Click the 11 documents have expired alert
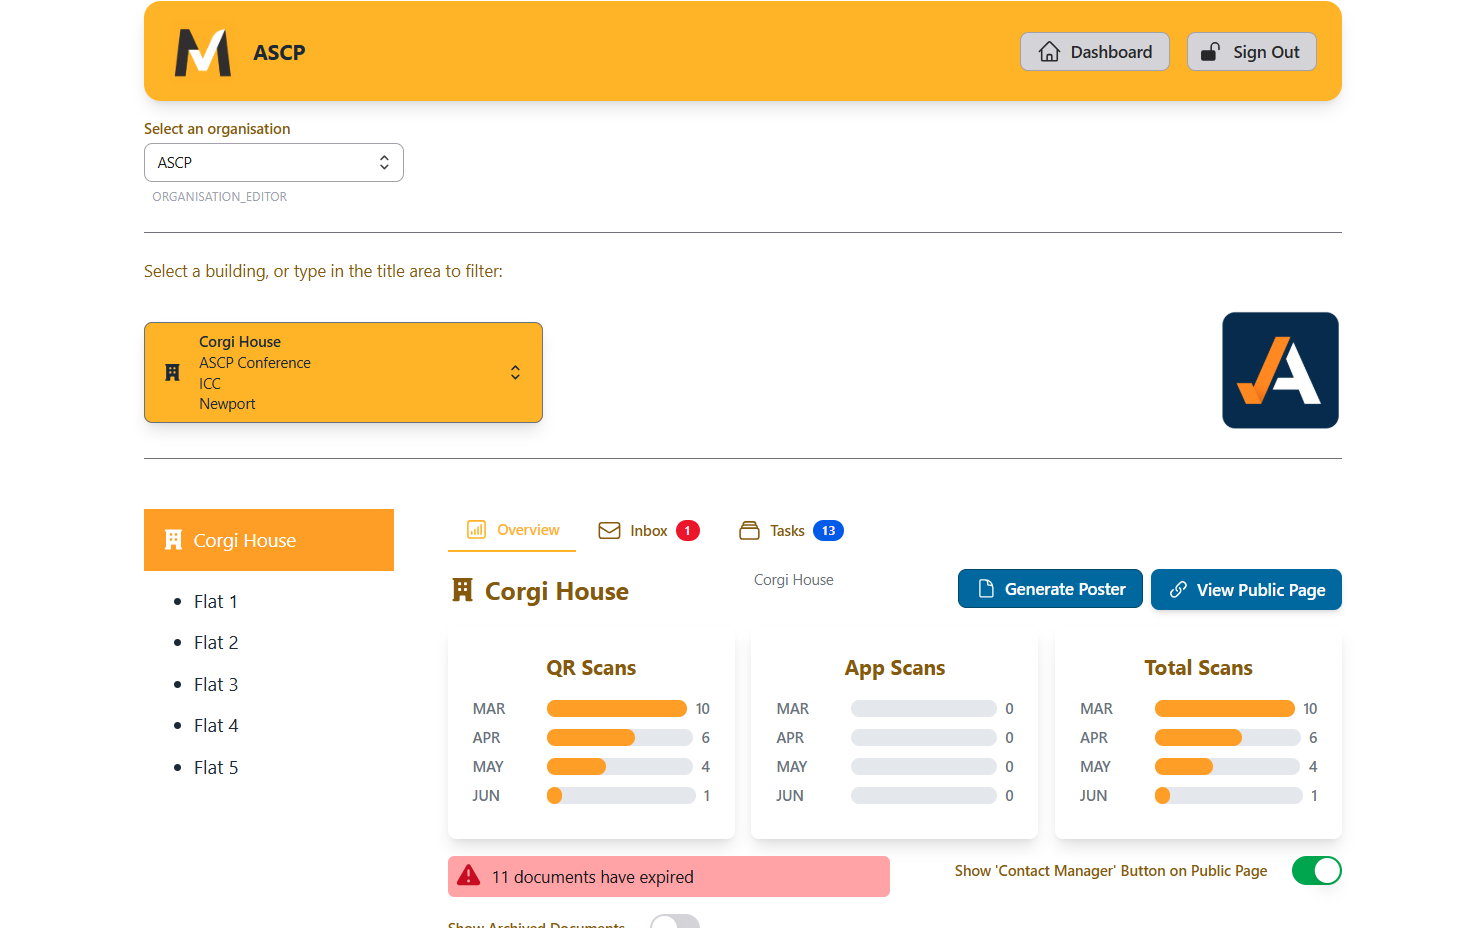 pos(669,876)
